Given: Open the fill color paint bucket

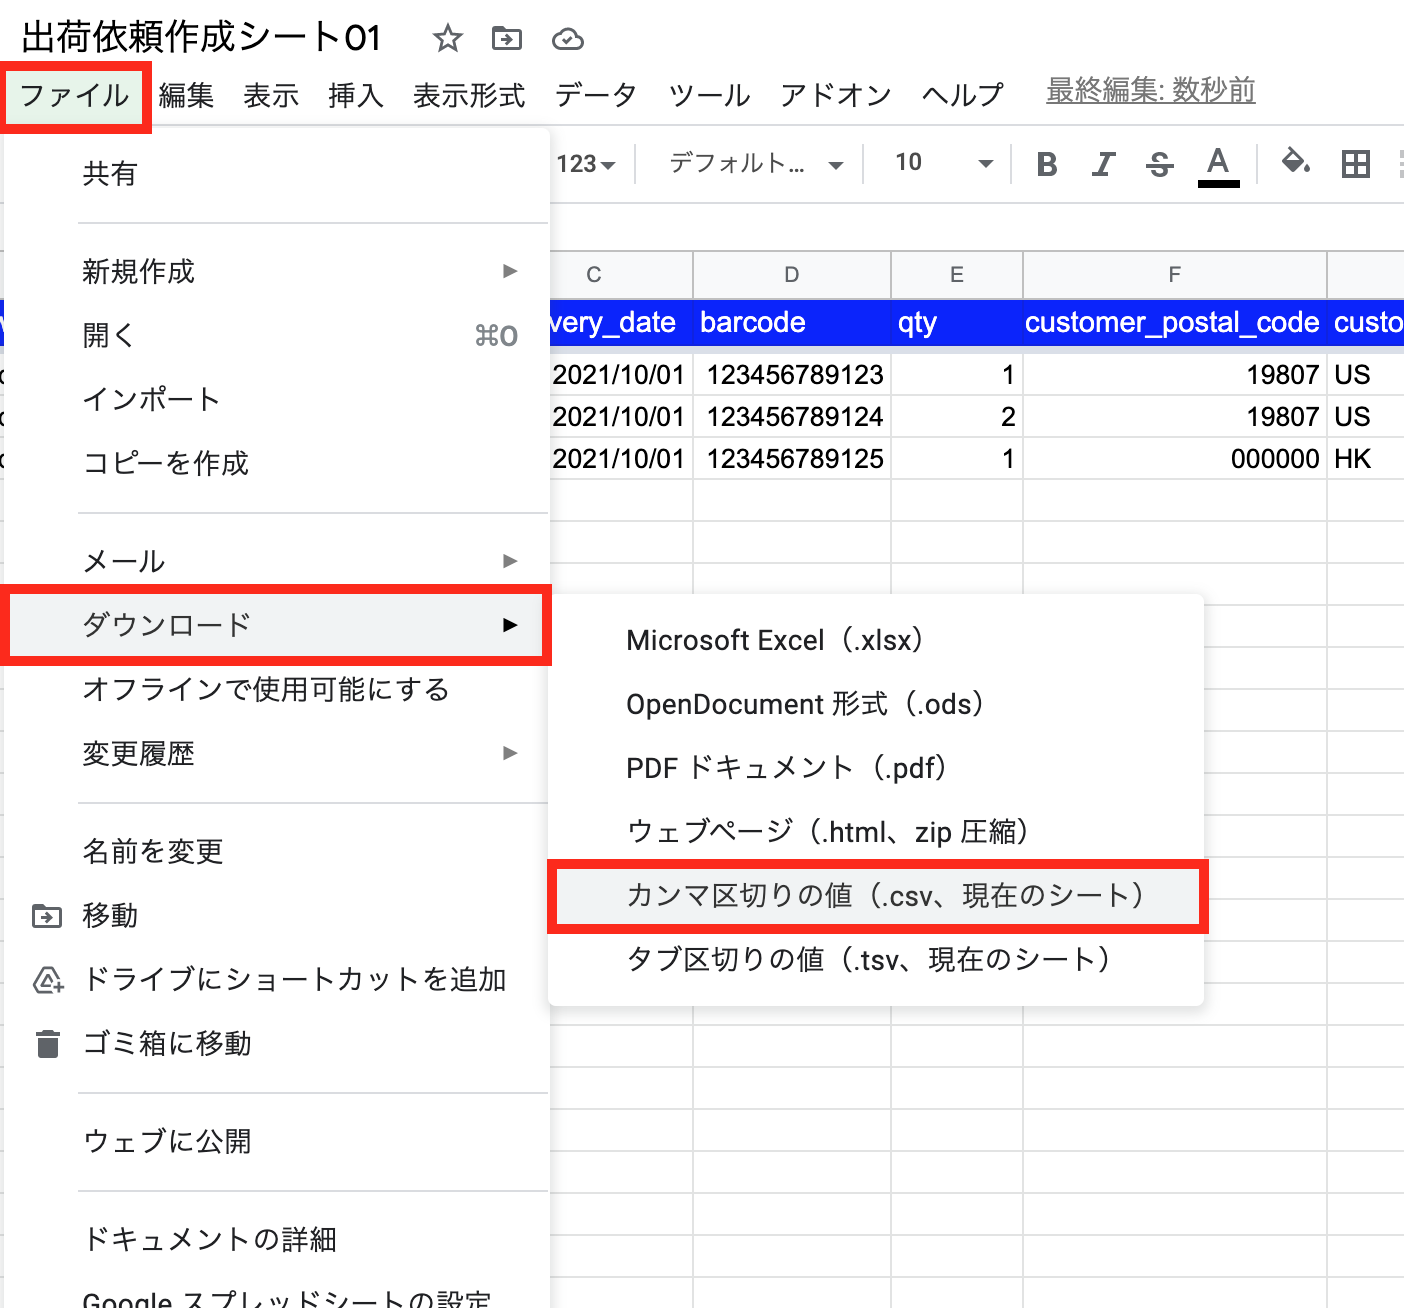Looking at the screenshot, I should click(1295, 162).
